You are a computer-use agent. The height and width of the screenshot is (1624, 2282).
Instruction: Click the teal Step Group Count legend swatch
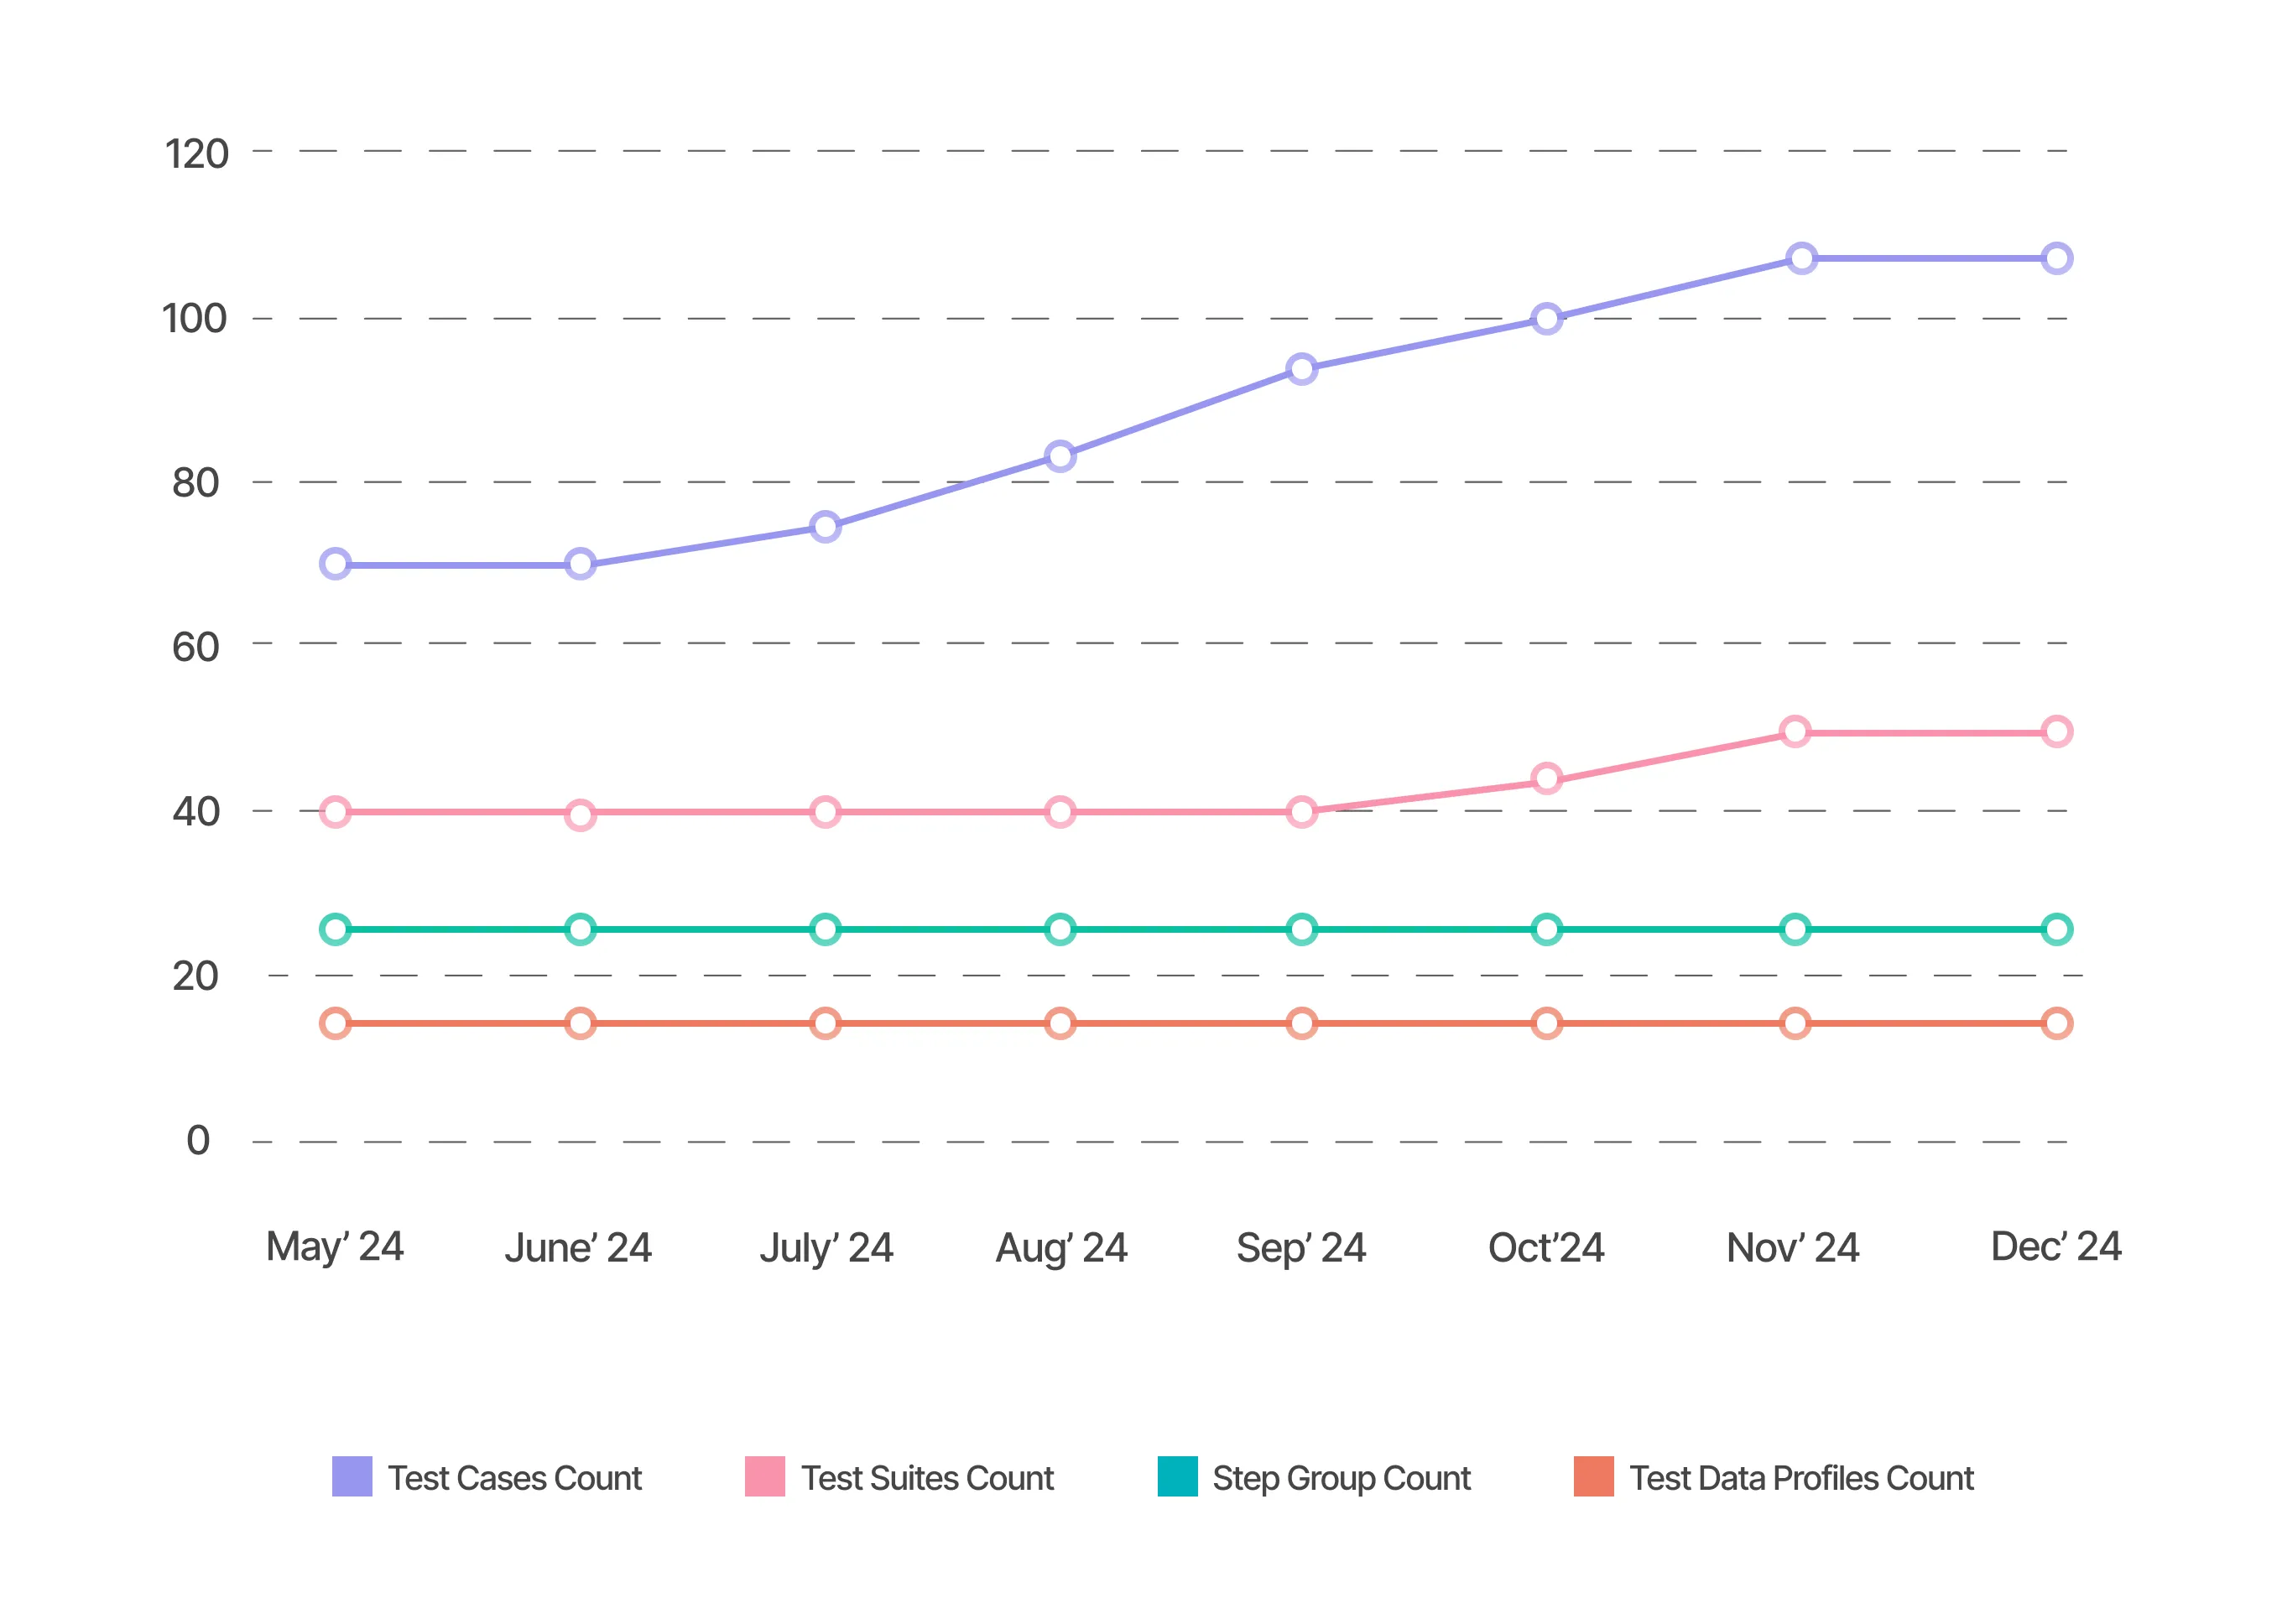(1177, 1476)
